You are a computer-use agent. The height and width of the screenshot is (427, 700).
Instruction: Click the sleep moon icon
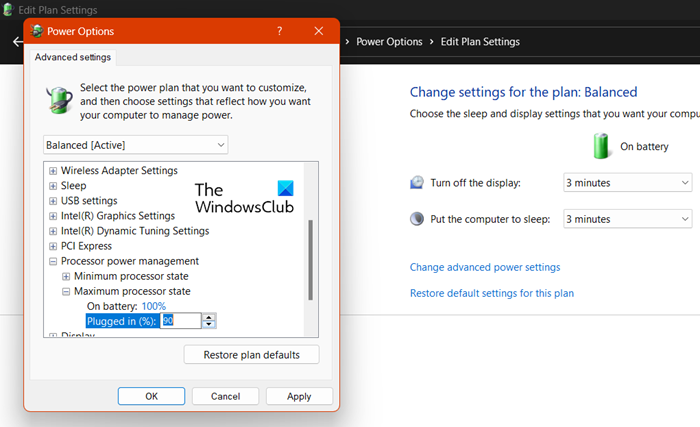pyautogui.click(x=418, y=219)
